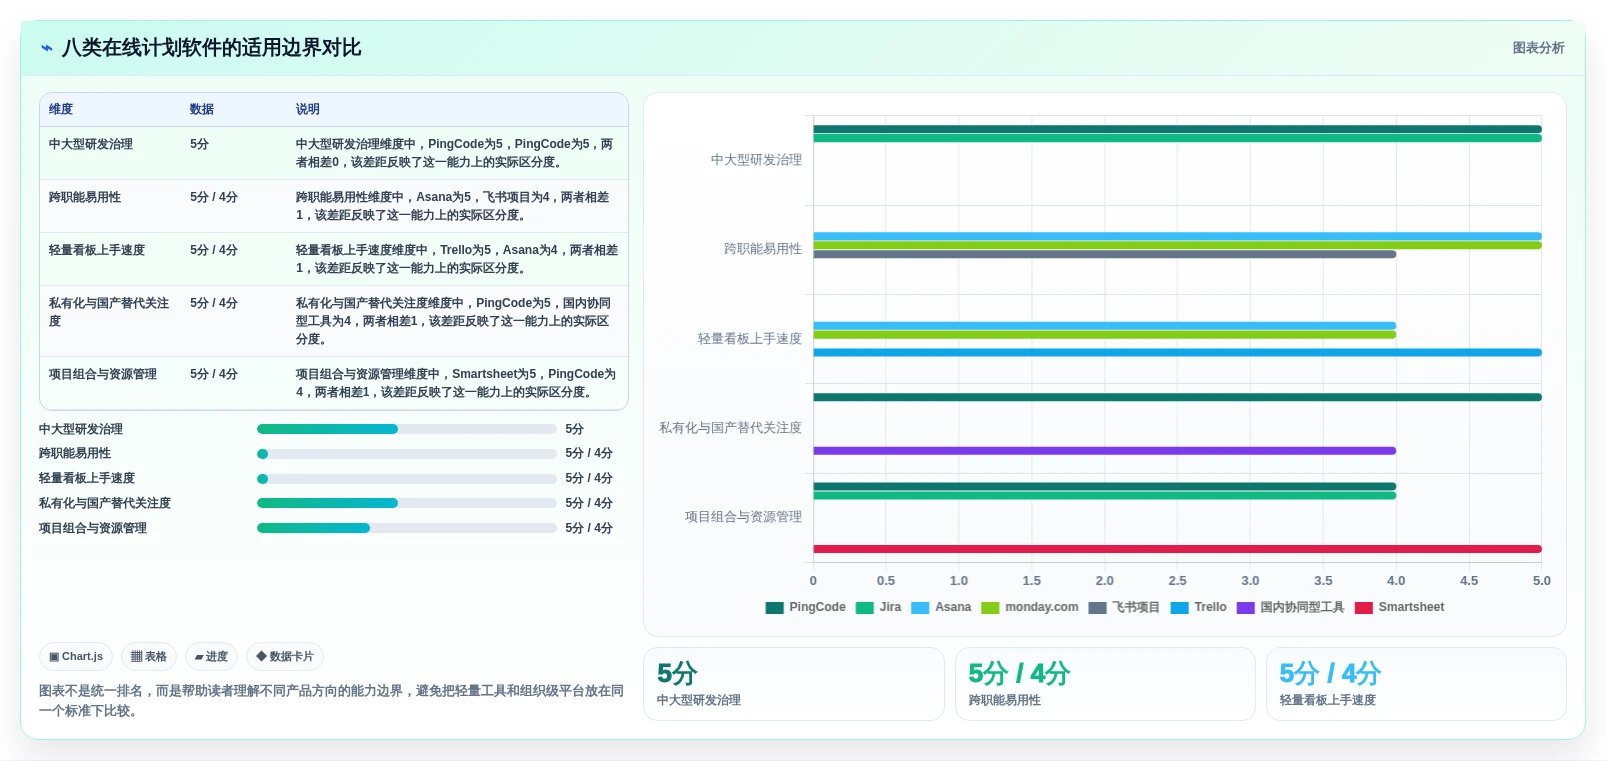Click the 5分 / 4分 value beside 项目组合与资源管理 progress bar
The height and width of the screenshot is (761, 1606).
(589, 528)
